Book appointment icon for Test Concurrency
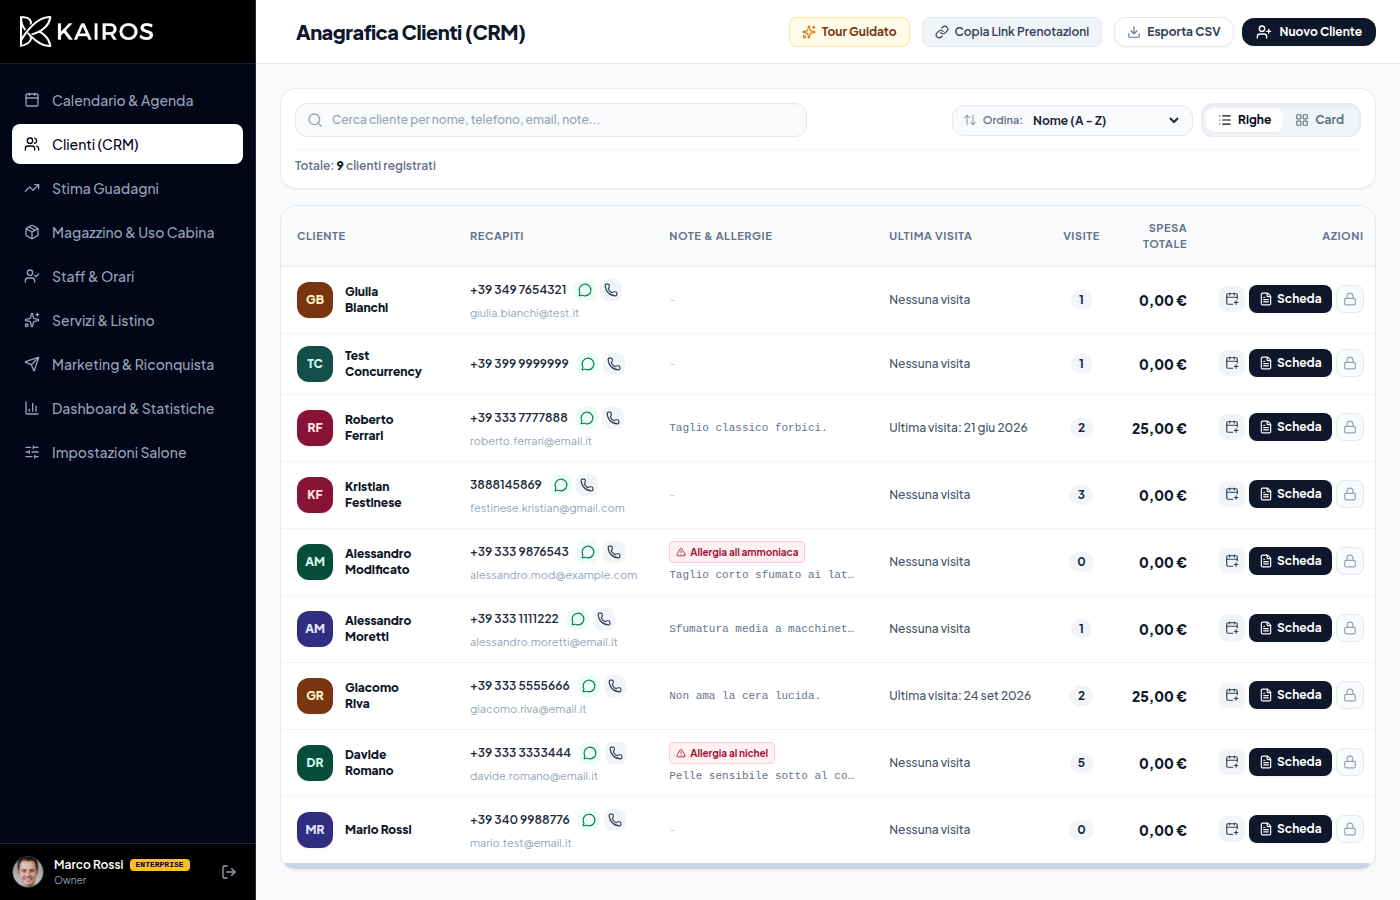The width and height of the screenshot is (1400, 900). [1232, 363]
